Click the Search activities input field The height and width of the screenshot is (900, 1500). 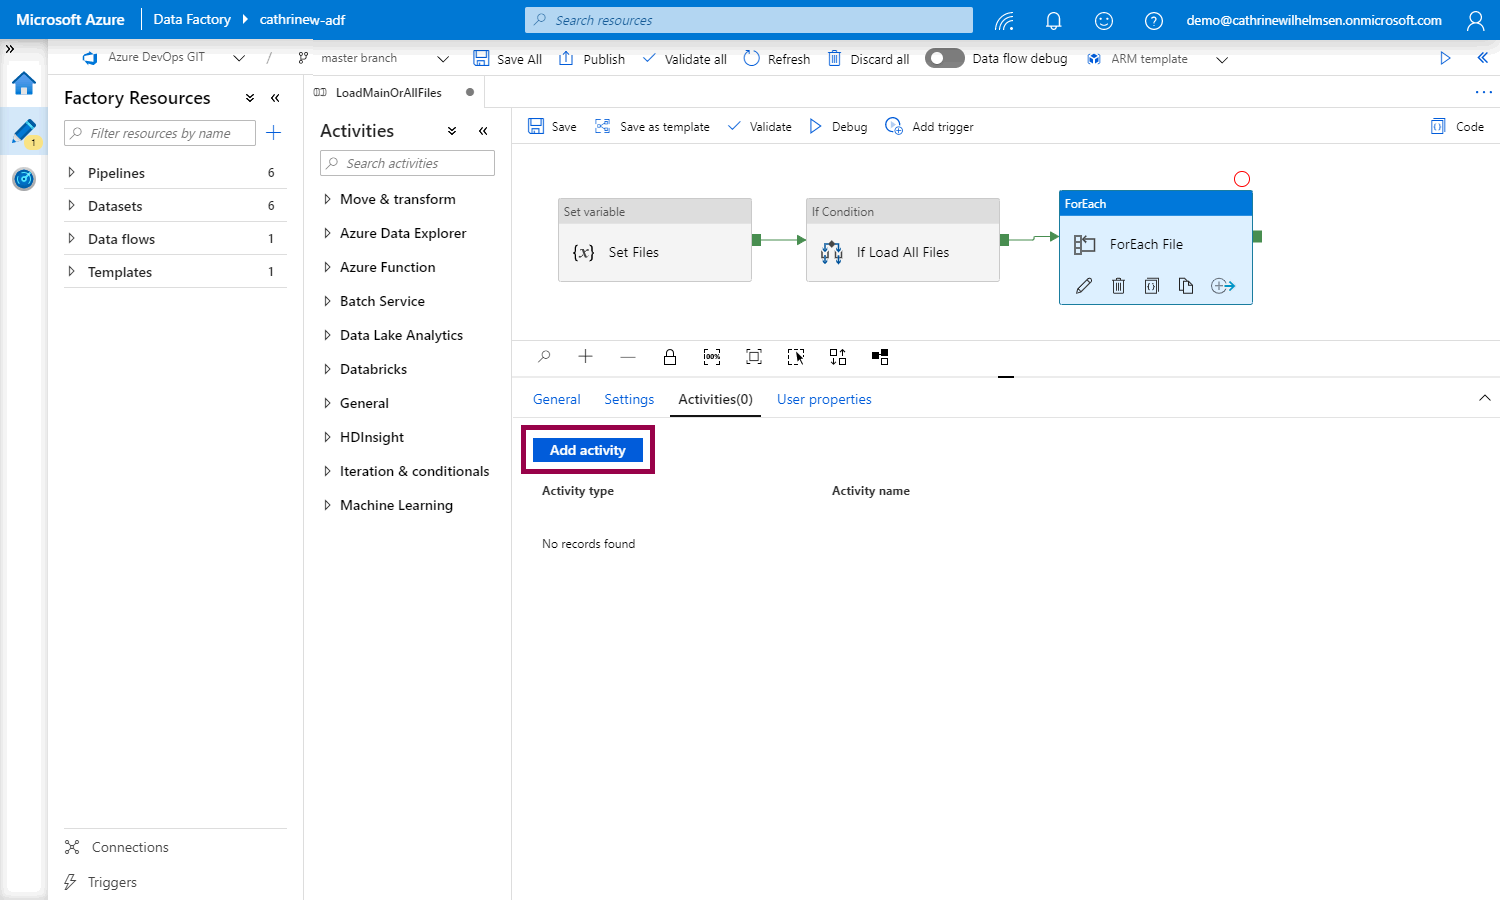[407, 163]
